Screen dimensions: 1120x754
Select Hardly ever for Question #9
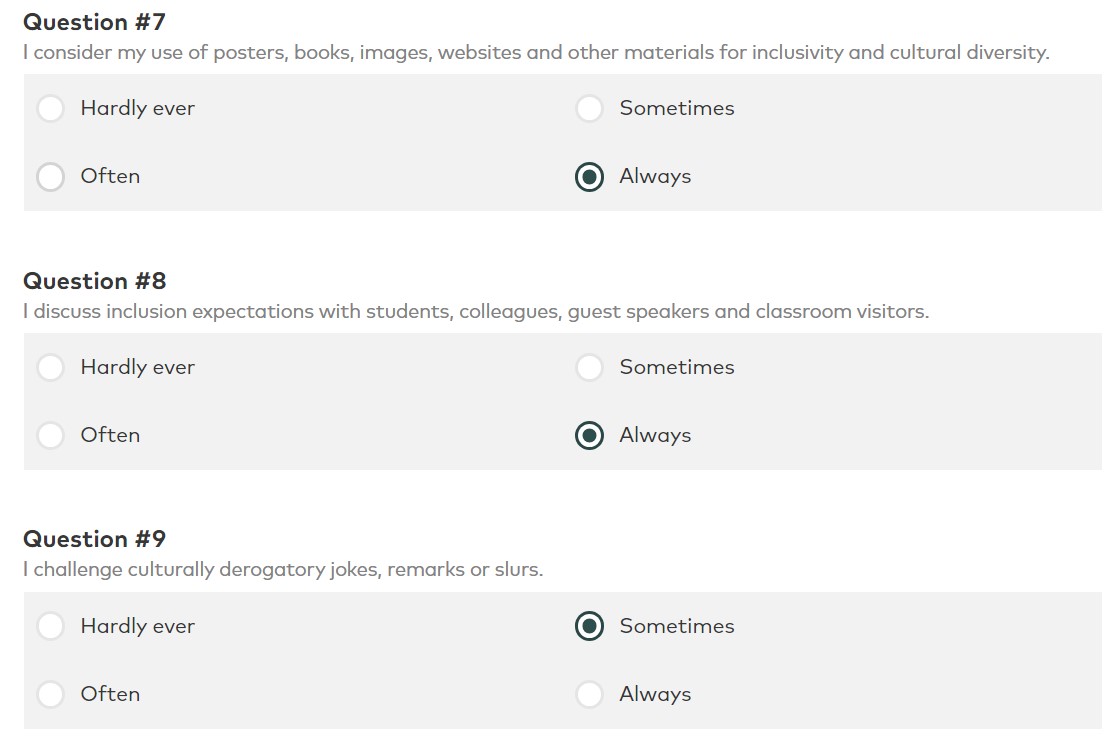[51, 626]
